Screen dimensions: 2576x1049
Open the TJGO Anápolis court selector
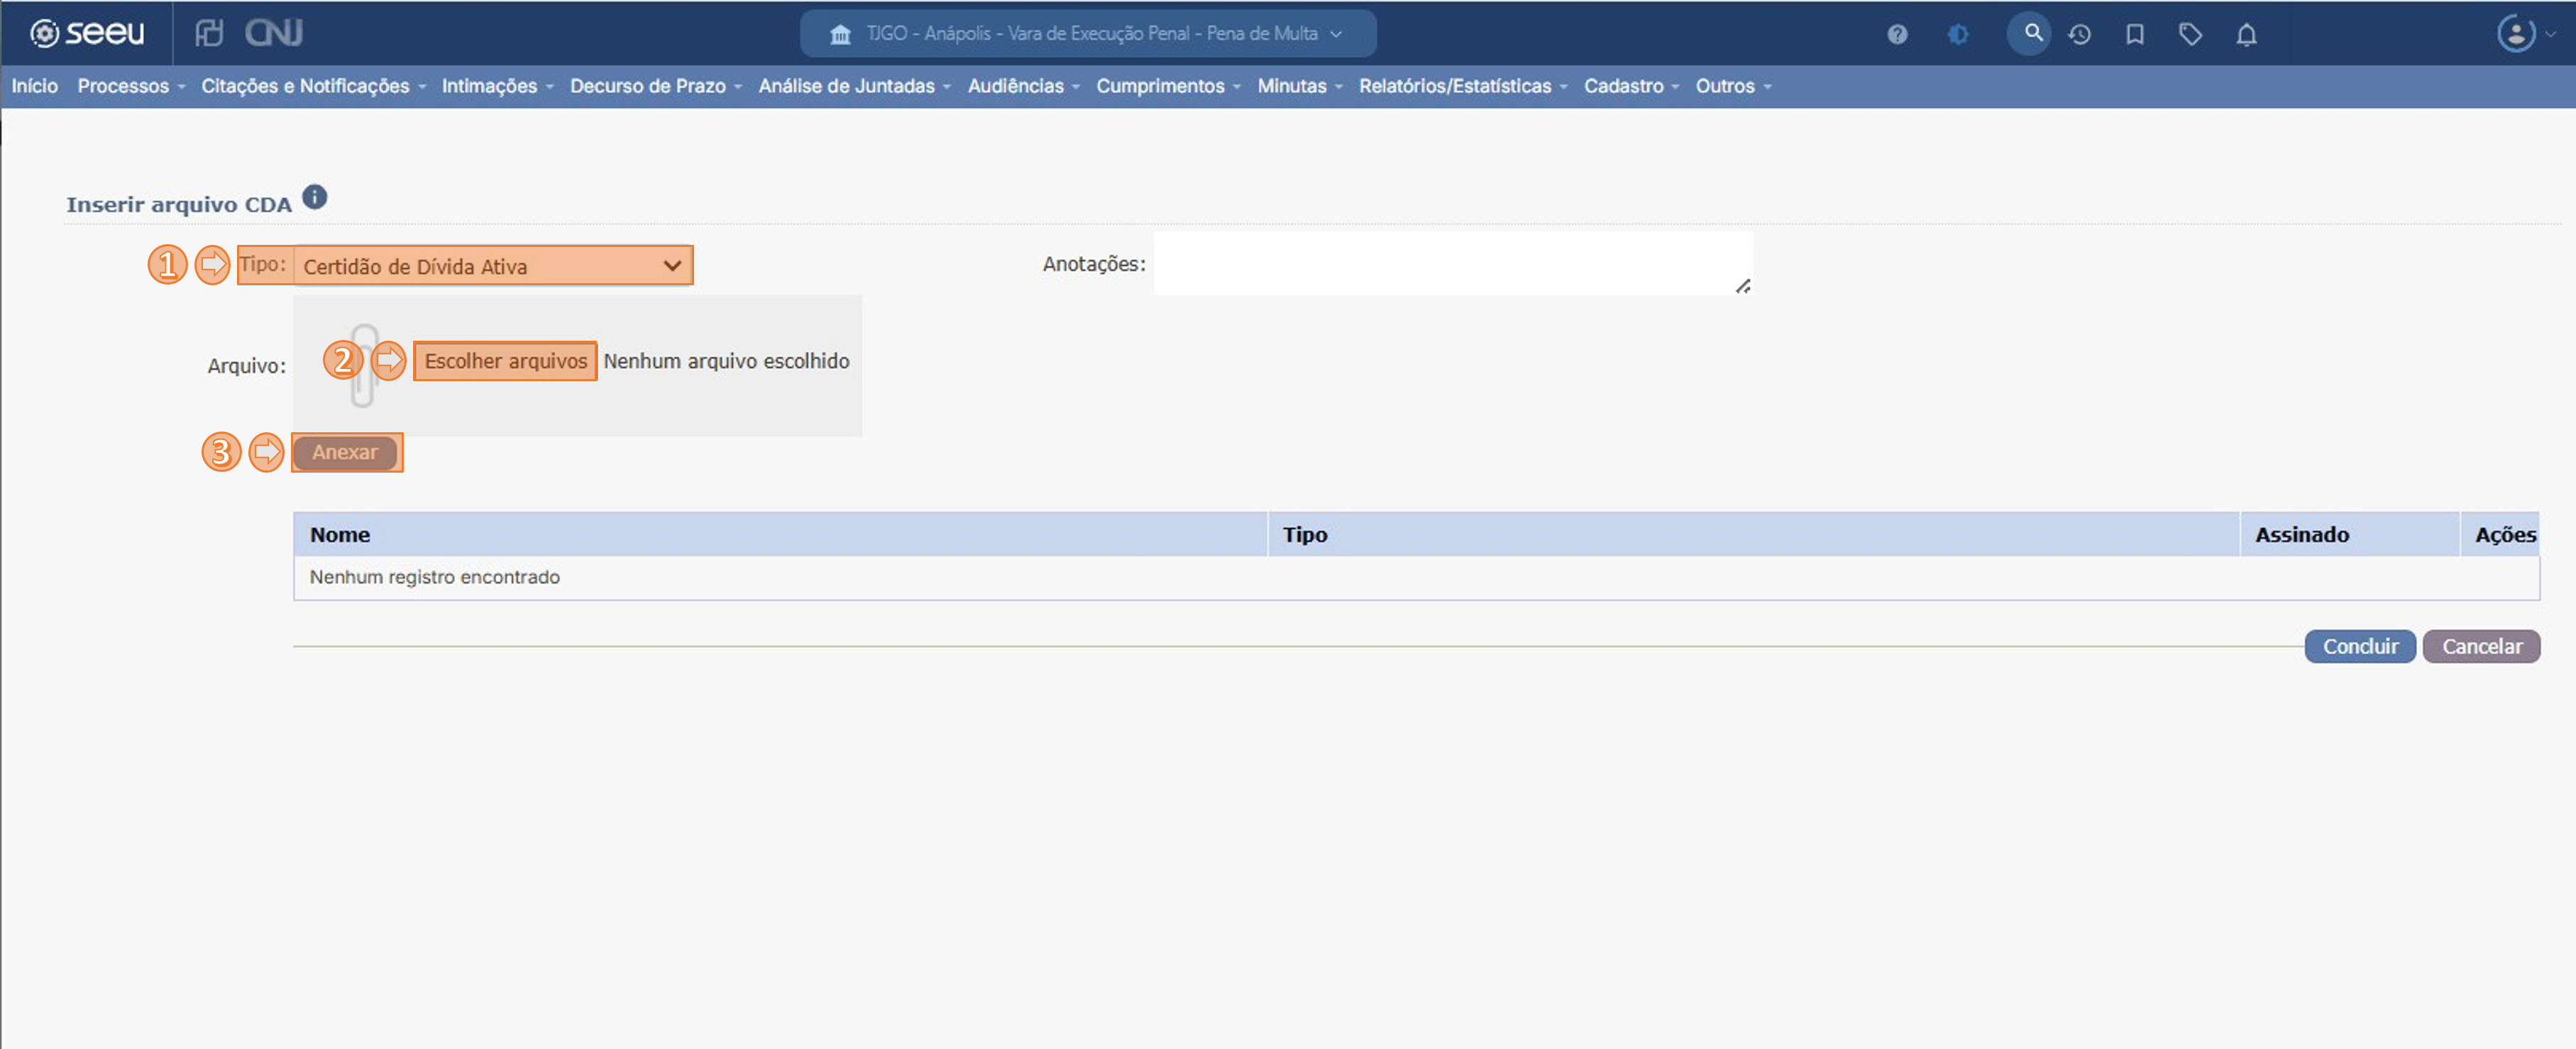click(x=1087, y=34)
